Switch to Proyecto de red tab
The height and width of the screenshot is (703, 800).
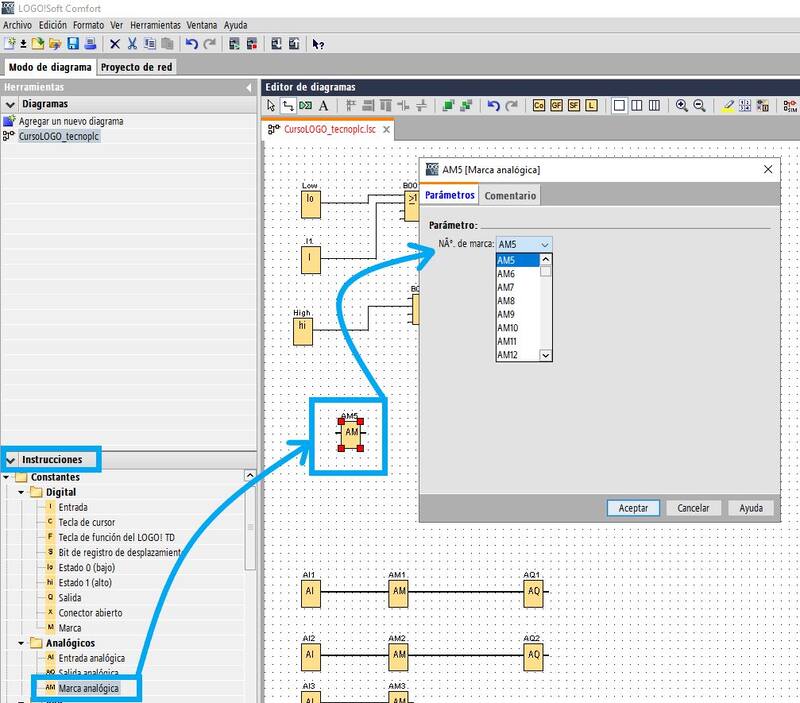[136, 67]
